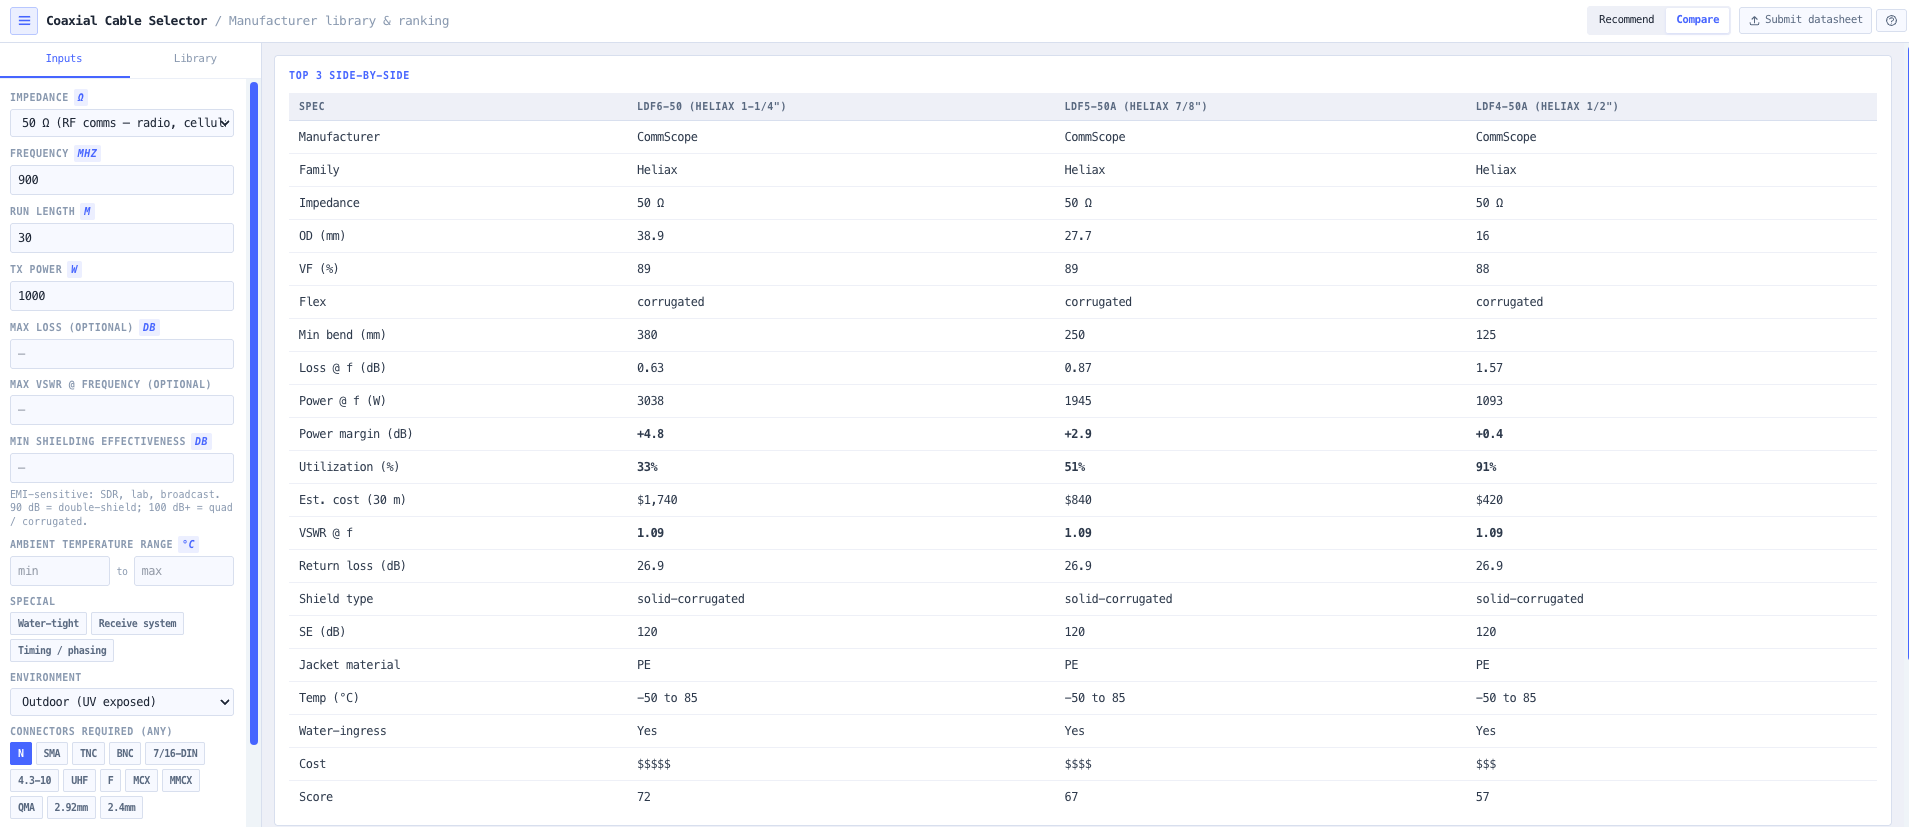Select the QMA connector chip

pyautogui.click(x=26, y=808)
